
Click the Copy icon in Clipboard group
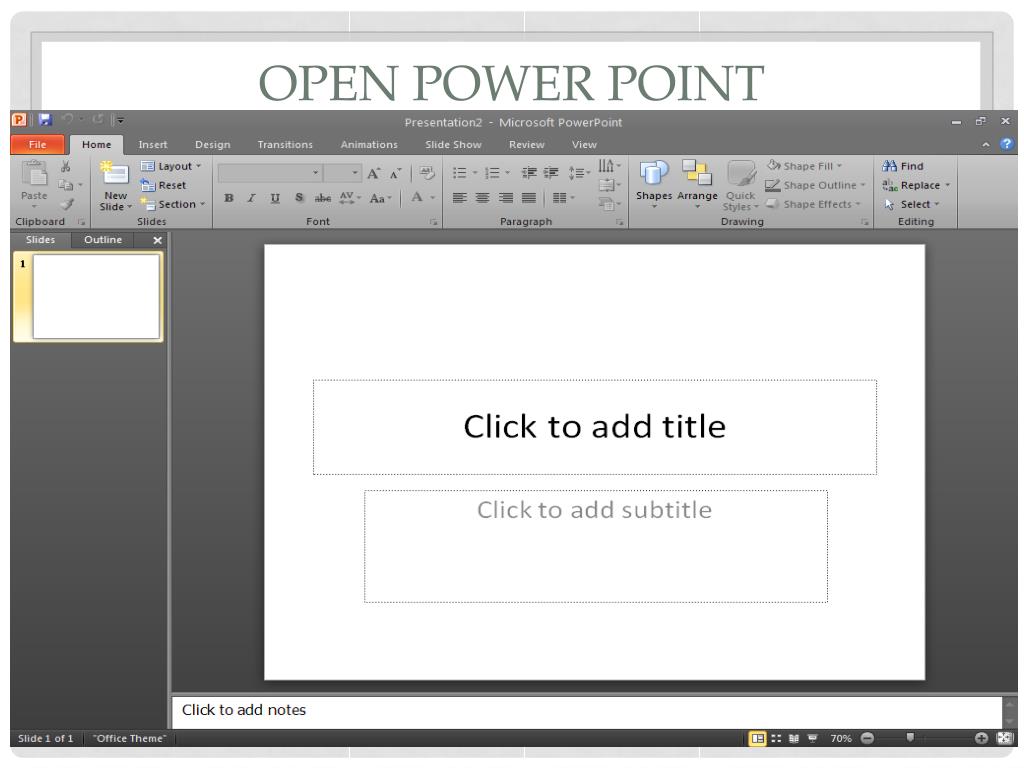click(65, 185)
